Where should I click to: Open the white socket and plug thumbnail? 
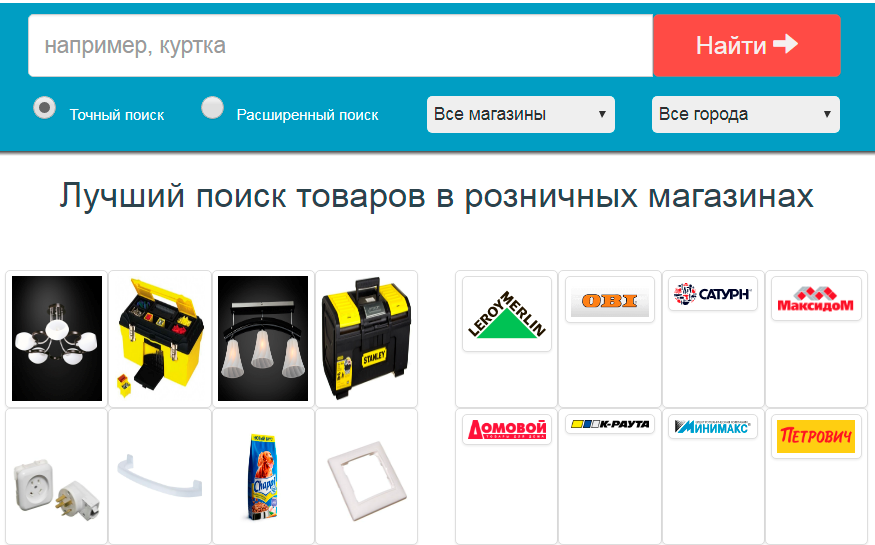click(x=57, y=487)
